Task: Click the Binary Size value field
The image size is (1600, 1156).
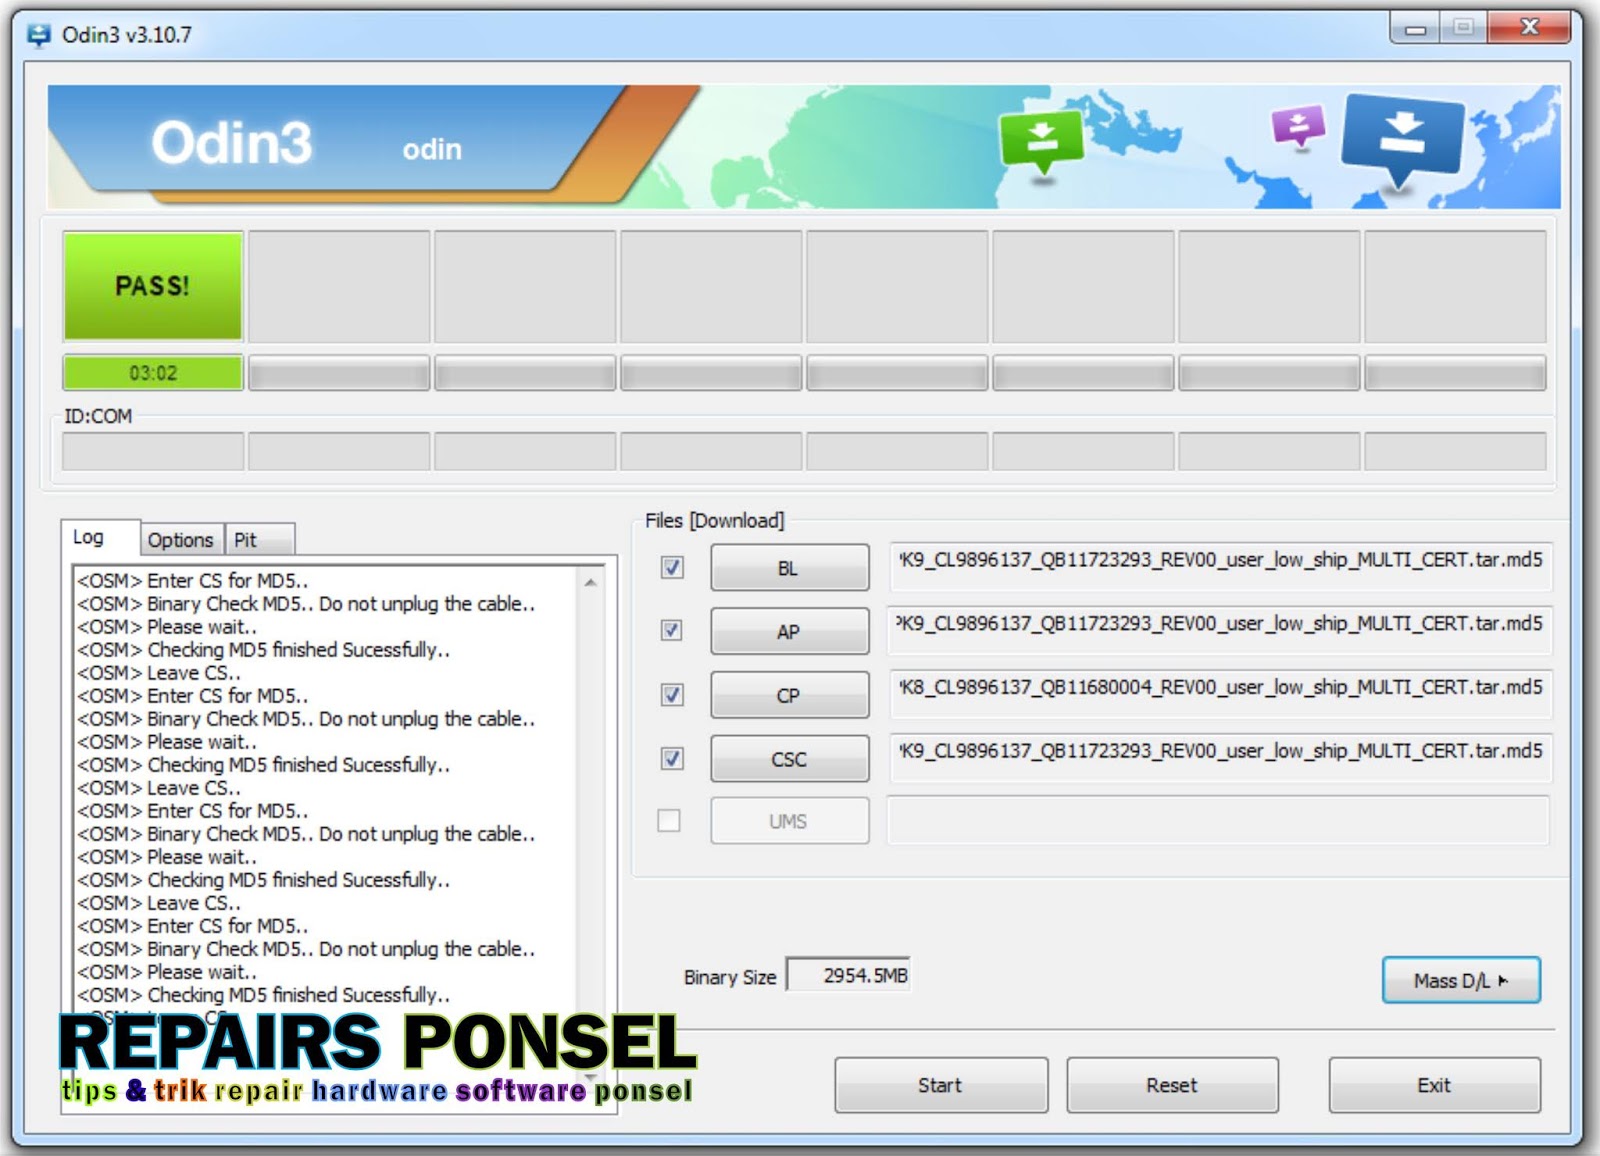Action: pyautogui.click(x=848, y=975)
